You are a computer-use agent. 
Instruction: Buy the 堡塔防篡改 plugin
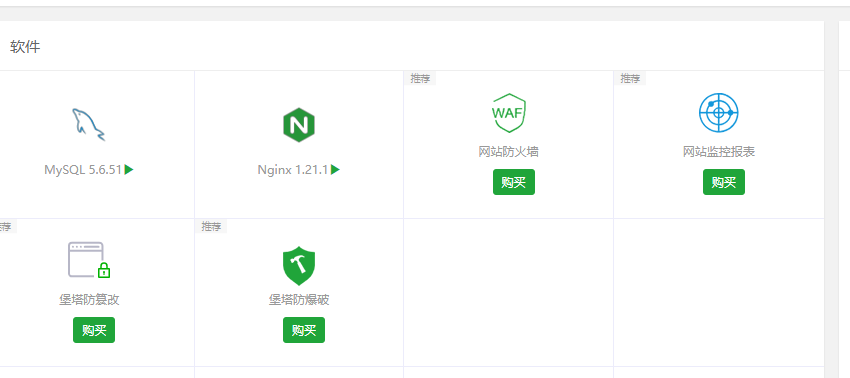94,330
